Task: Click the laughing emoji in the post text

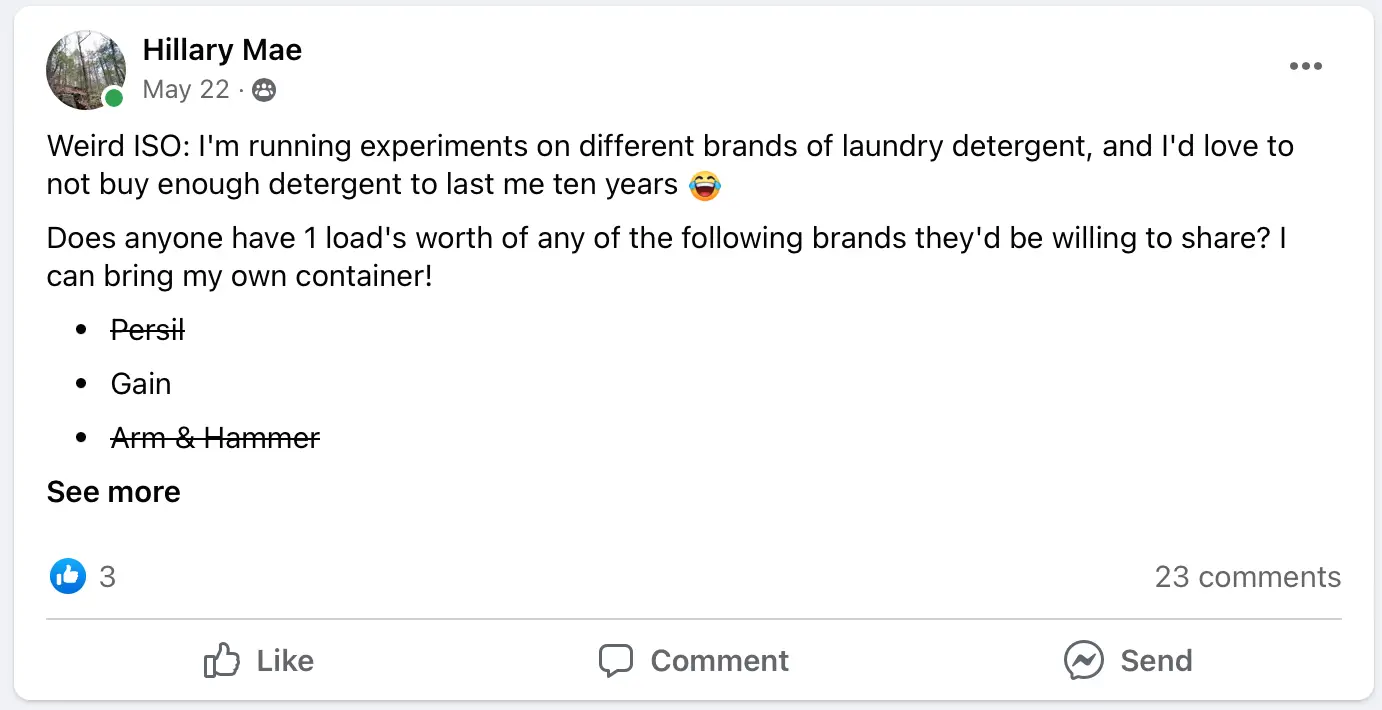Action: click(704, 186)
